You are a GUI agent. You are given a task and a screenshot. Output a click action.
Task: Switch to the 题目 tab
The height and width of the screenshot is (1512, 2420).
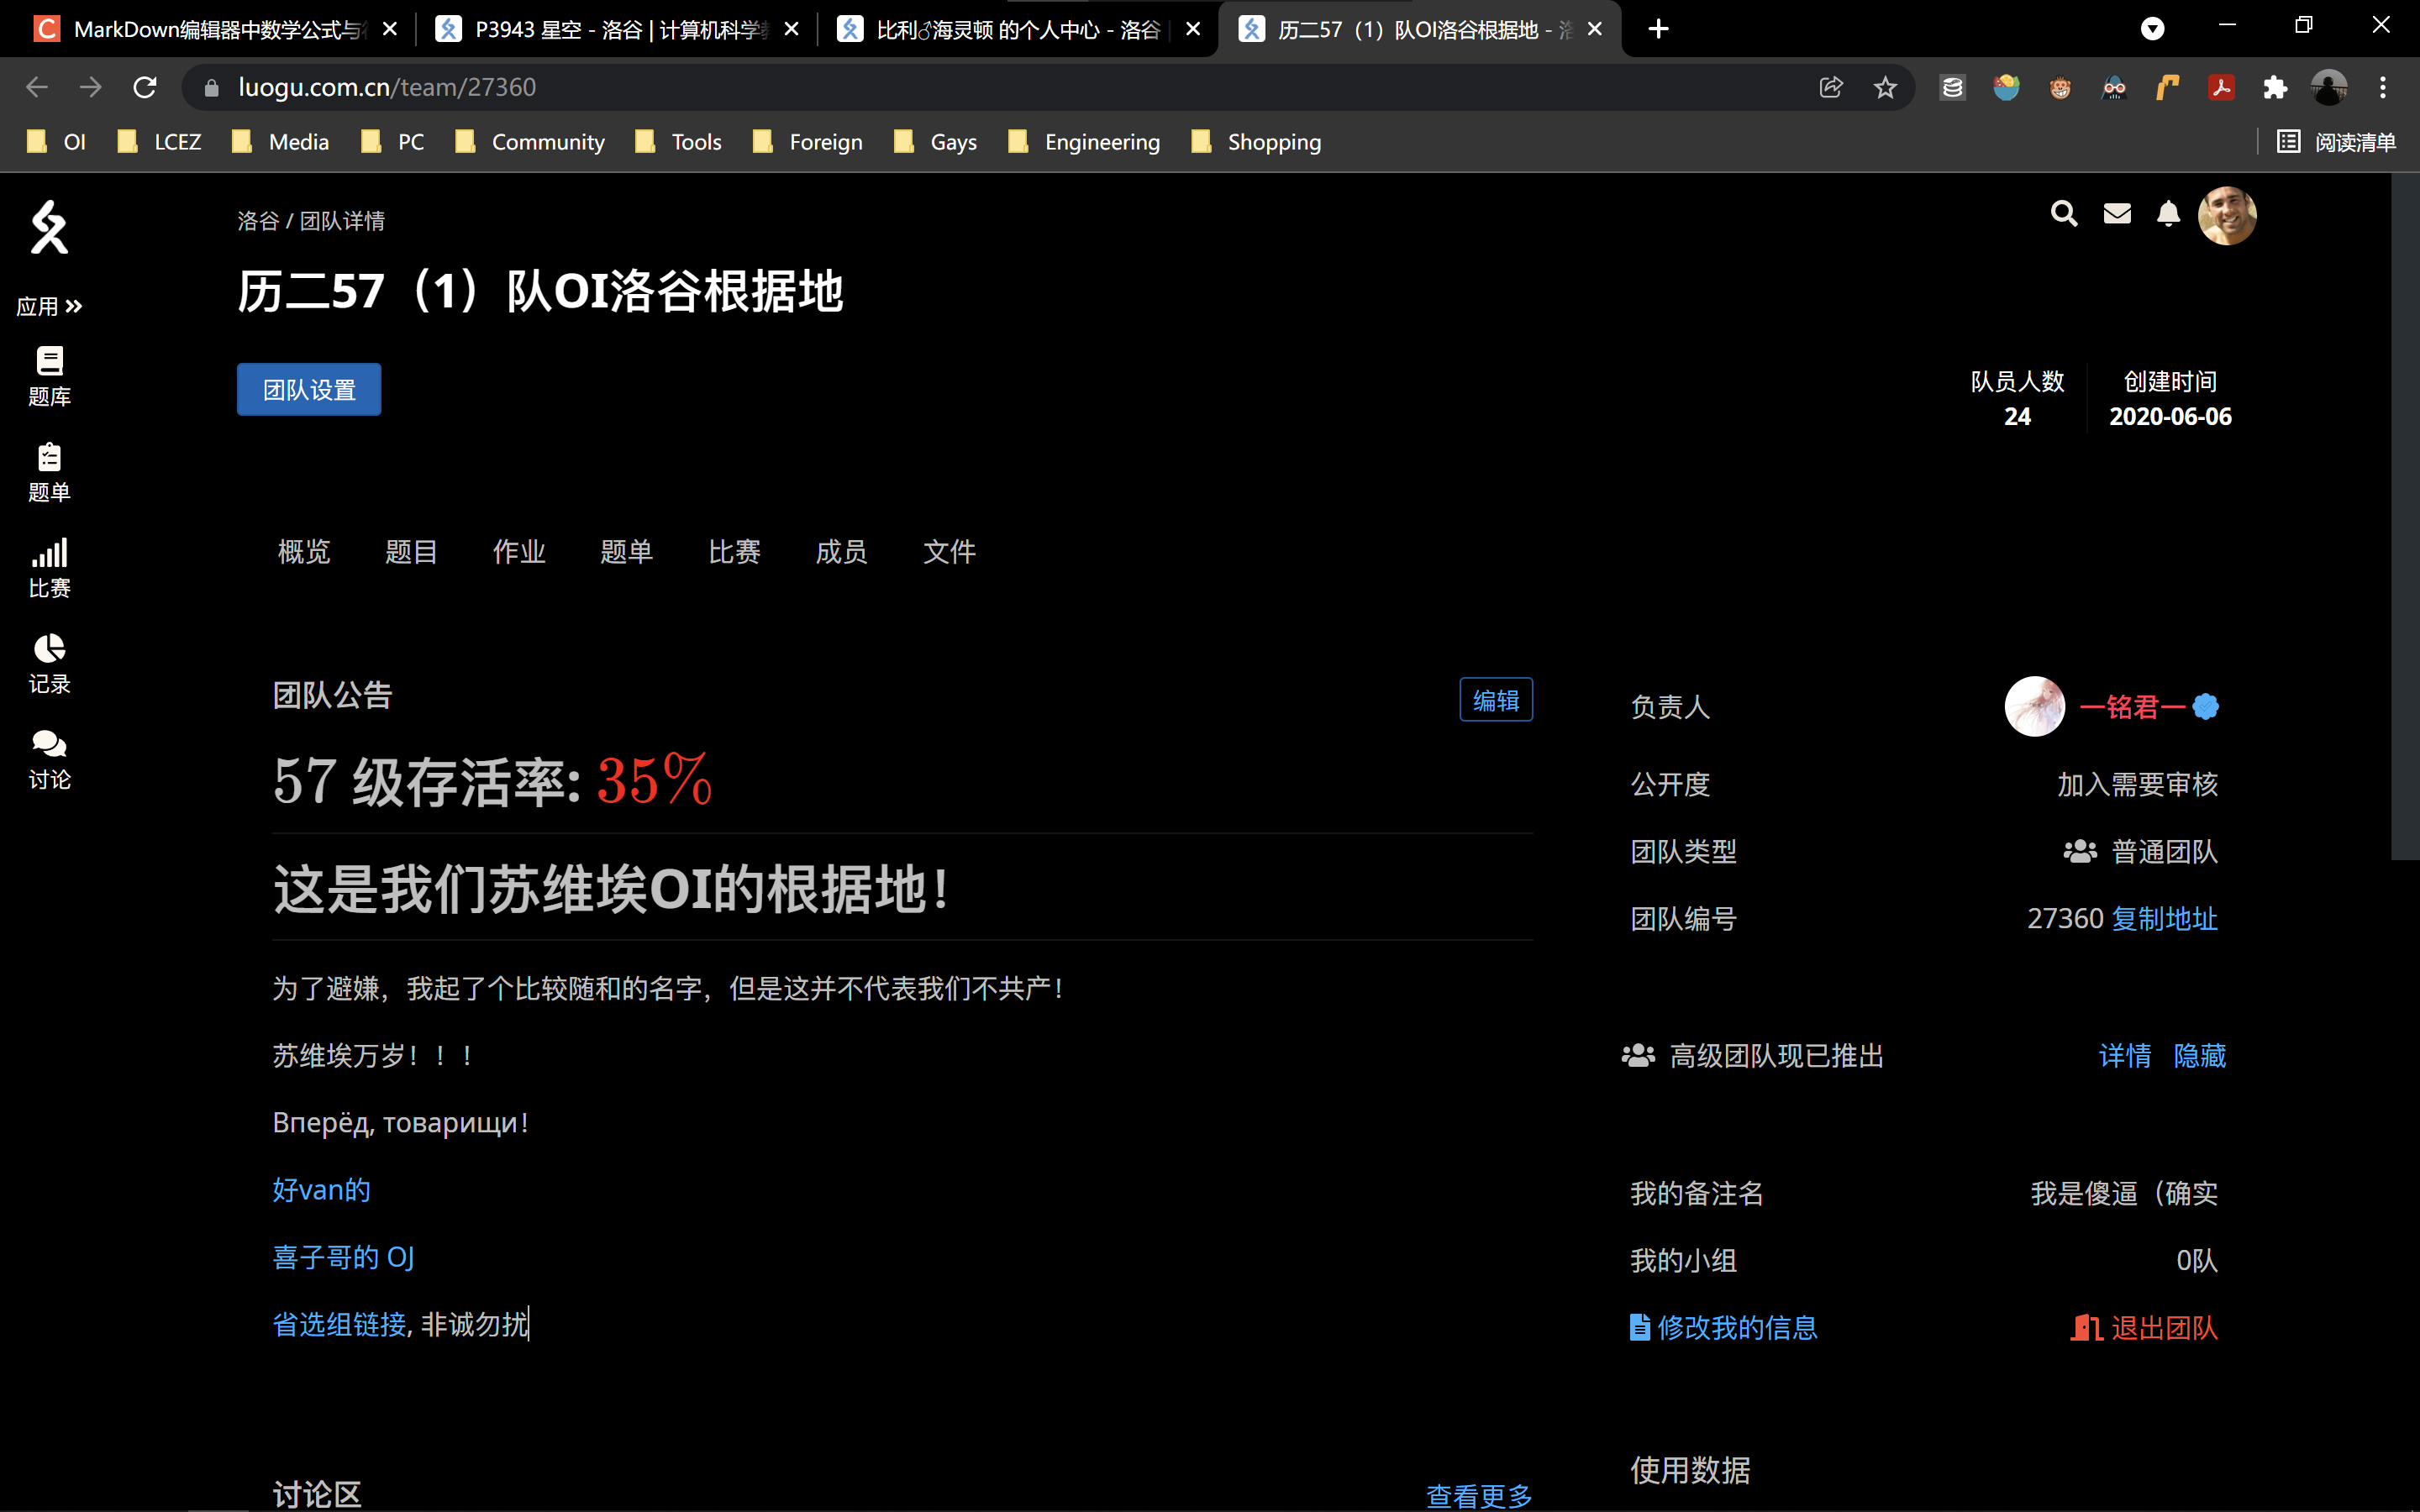[x=411, y=551]
